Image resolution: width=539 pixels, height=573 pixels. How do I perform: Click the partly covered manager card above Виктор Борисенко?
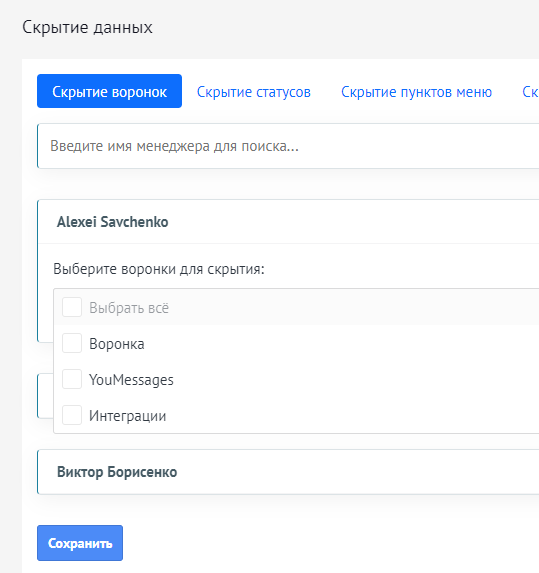(45, 396)
